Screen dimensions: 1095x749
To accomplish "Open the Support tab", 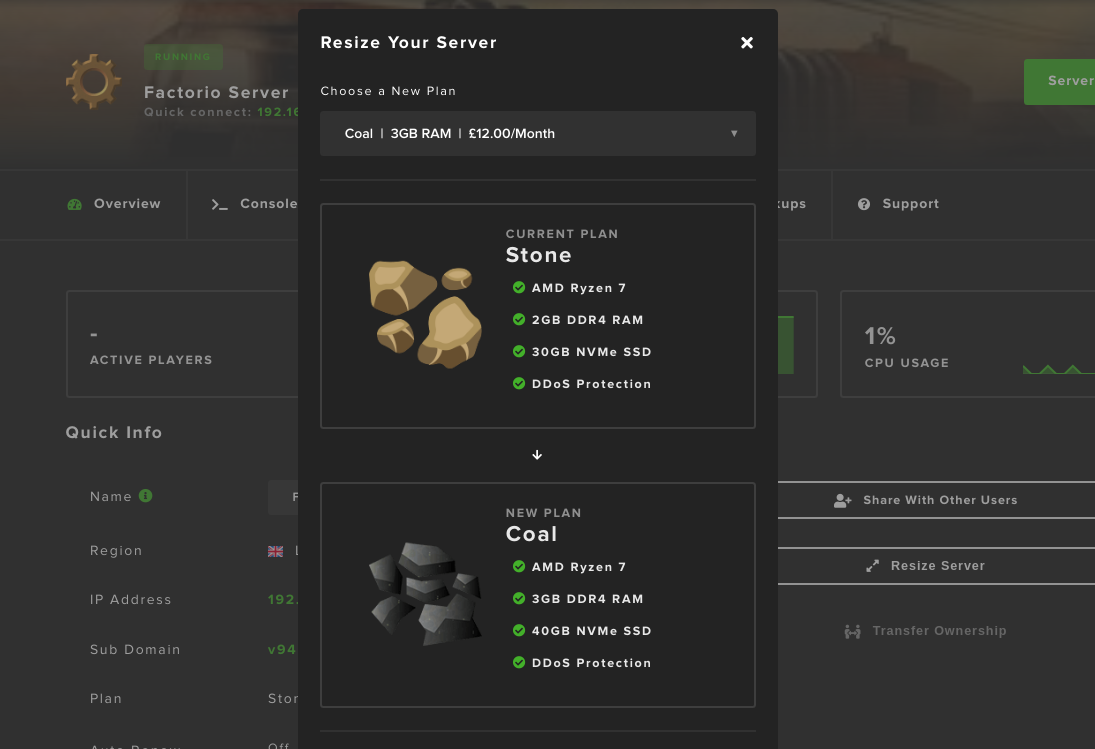I will [898, 204].
